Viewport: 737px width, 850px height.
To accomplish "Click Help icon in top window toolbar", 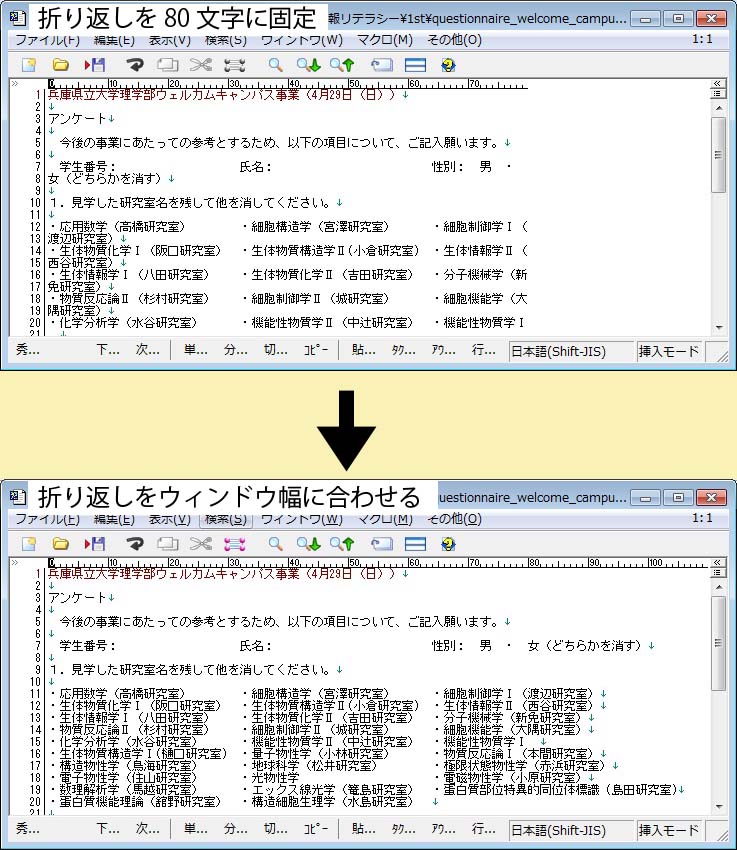I will pos(448,65).
